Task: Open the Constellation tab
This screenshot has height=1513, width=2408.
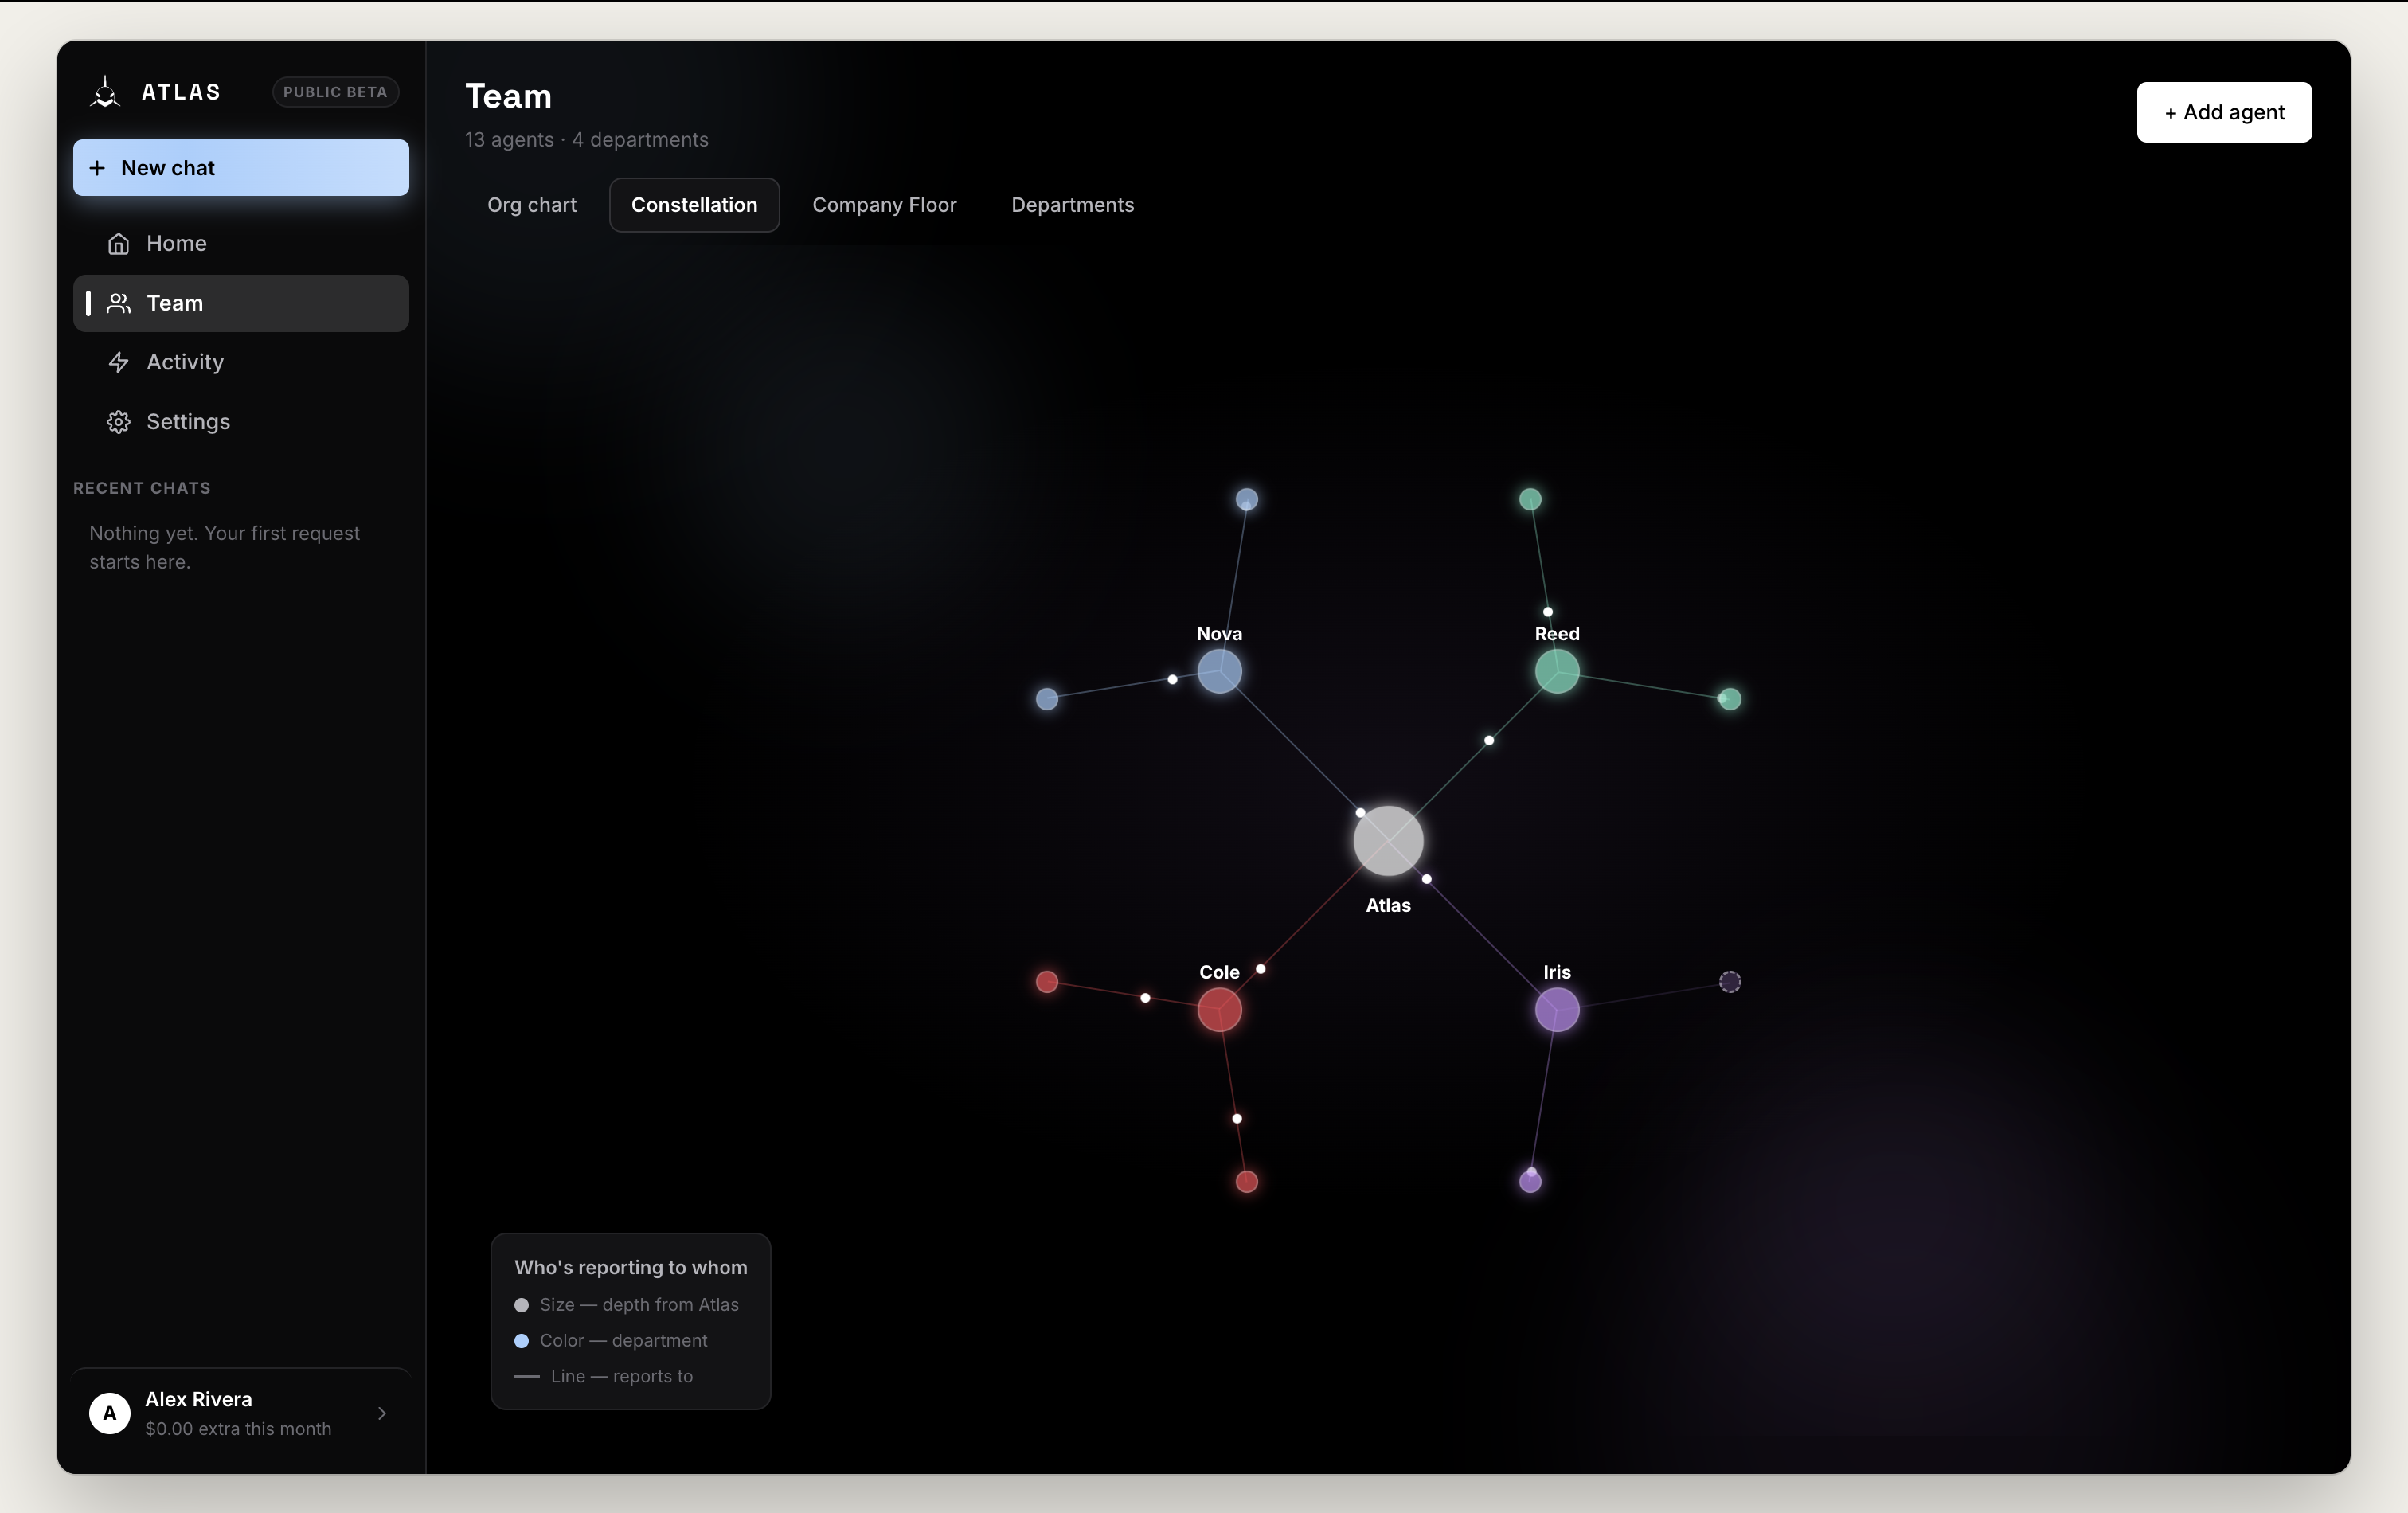Action: pos(694,205)
